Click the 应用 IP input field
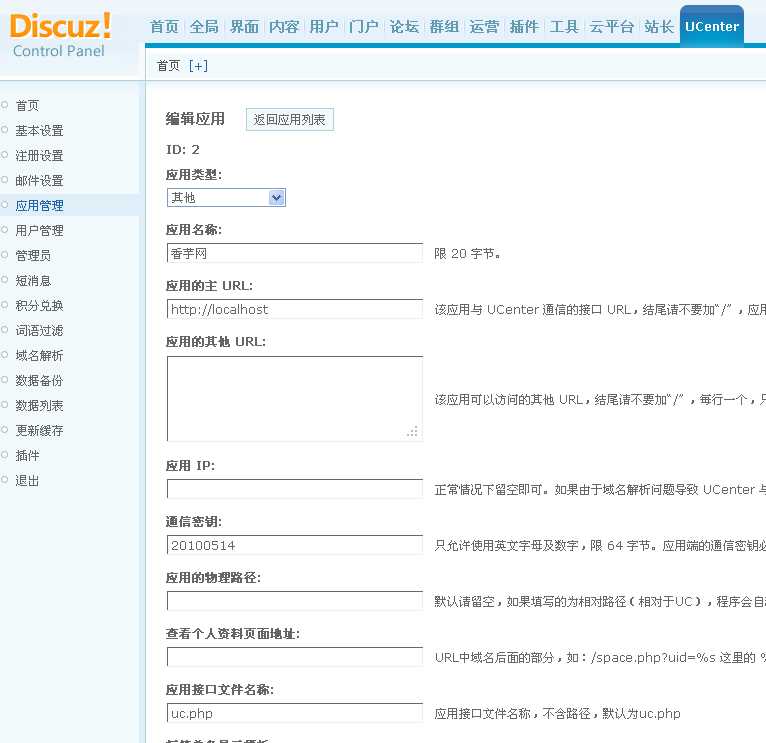 [295, 488]
